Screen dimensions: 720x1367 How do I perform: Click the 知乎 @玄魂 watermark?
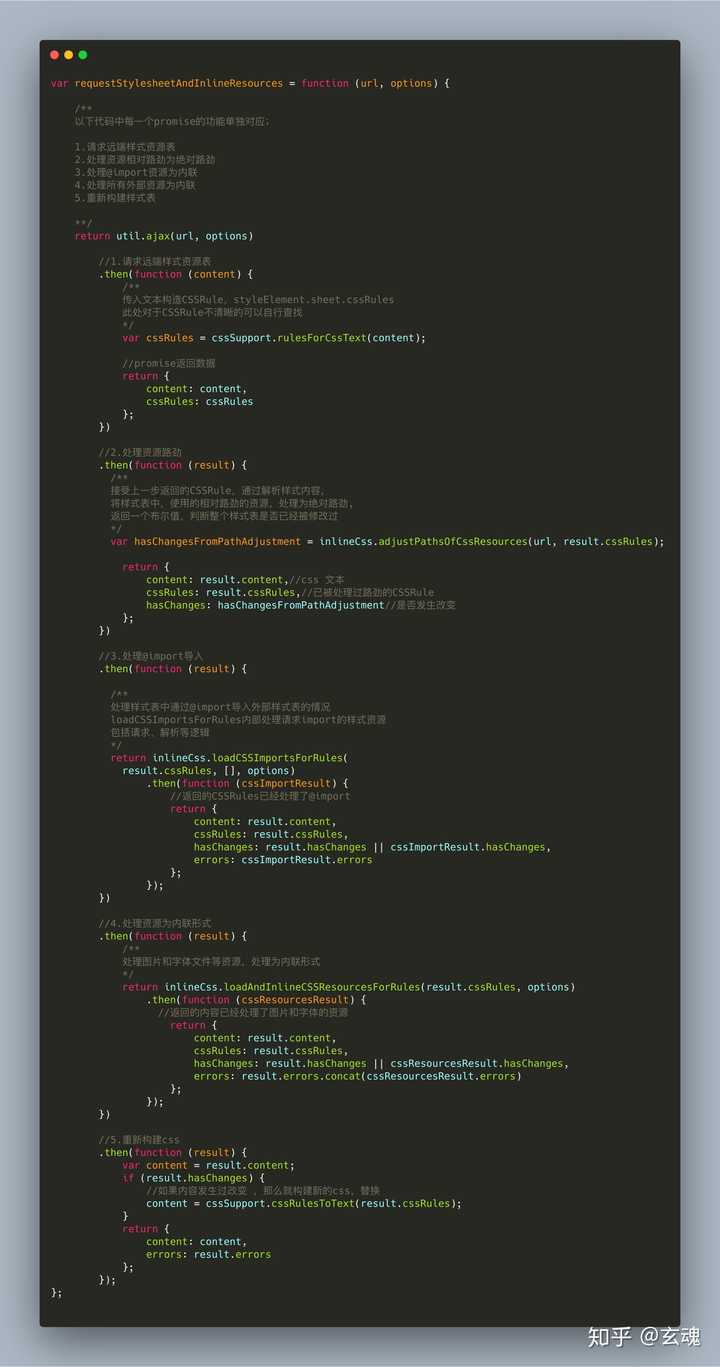[644, 1337]
